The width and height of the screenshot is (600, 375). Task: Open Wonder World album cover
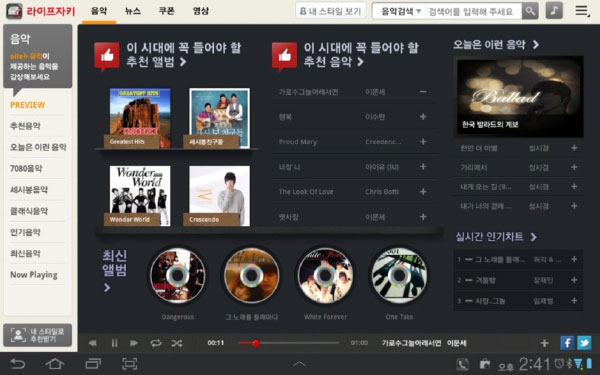pyautogui.click(x=140, y=196)
